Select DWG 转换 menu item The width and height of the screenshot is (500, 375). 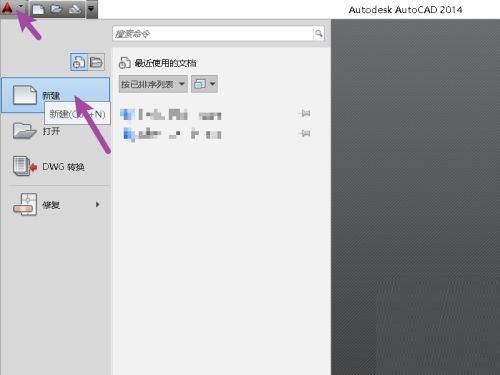pos(56,166)
